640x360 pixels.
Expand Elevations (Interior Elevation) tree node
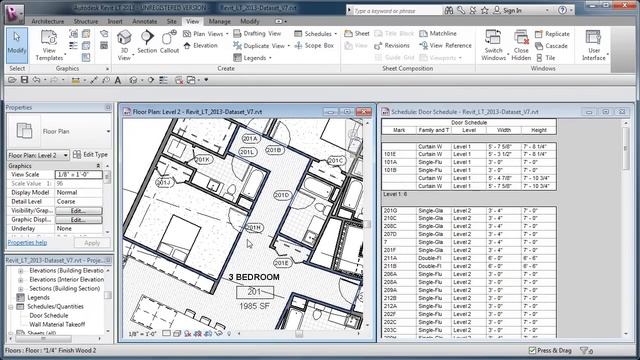(20, 280)
